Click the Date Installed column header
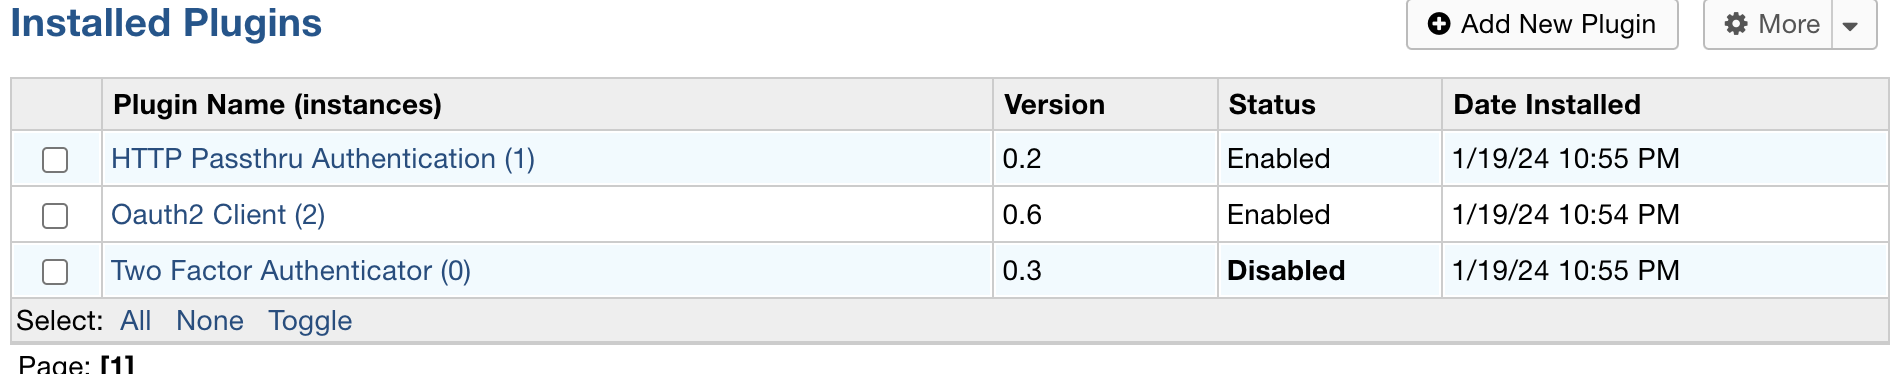This screenshot has height=374, width=1902. coord(1547,105)
